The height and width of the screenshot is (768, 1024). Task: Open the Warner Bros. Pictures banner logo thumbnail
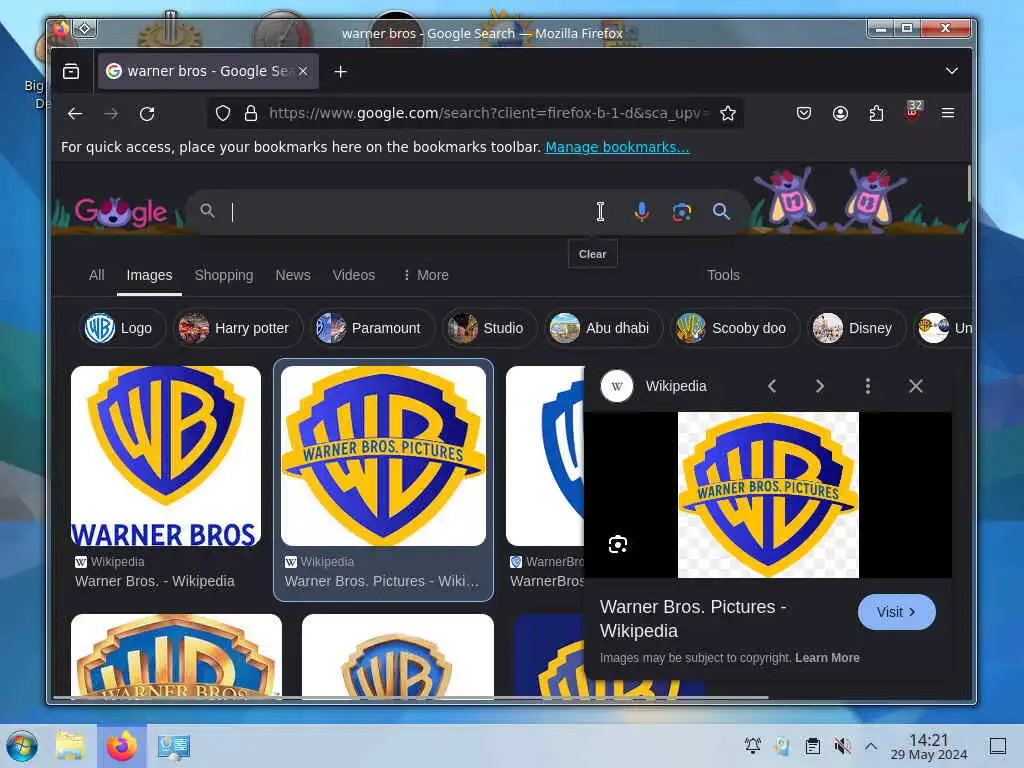383,456
